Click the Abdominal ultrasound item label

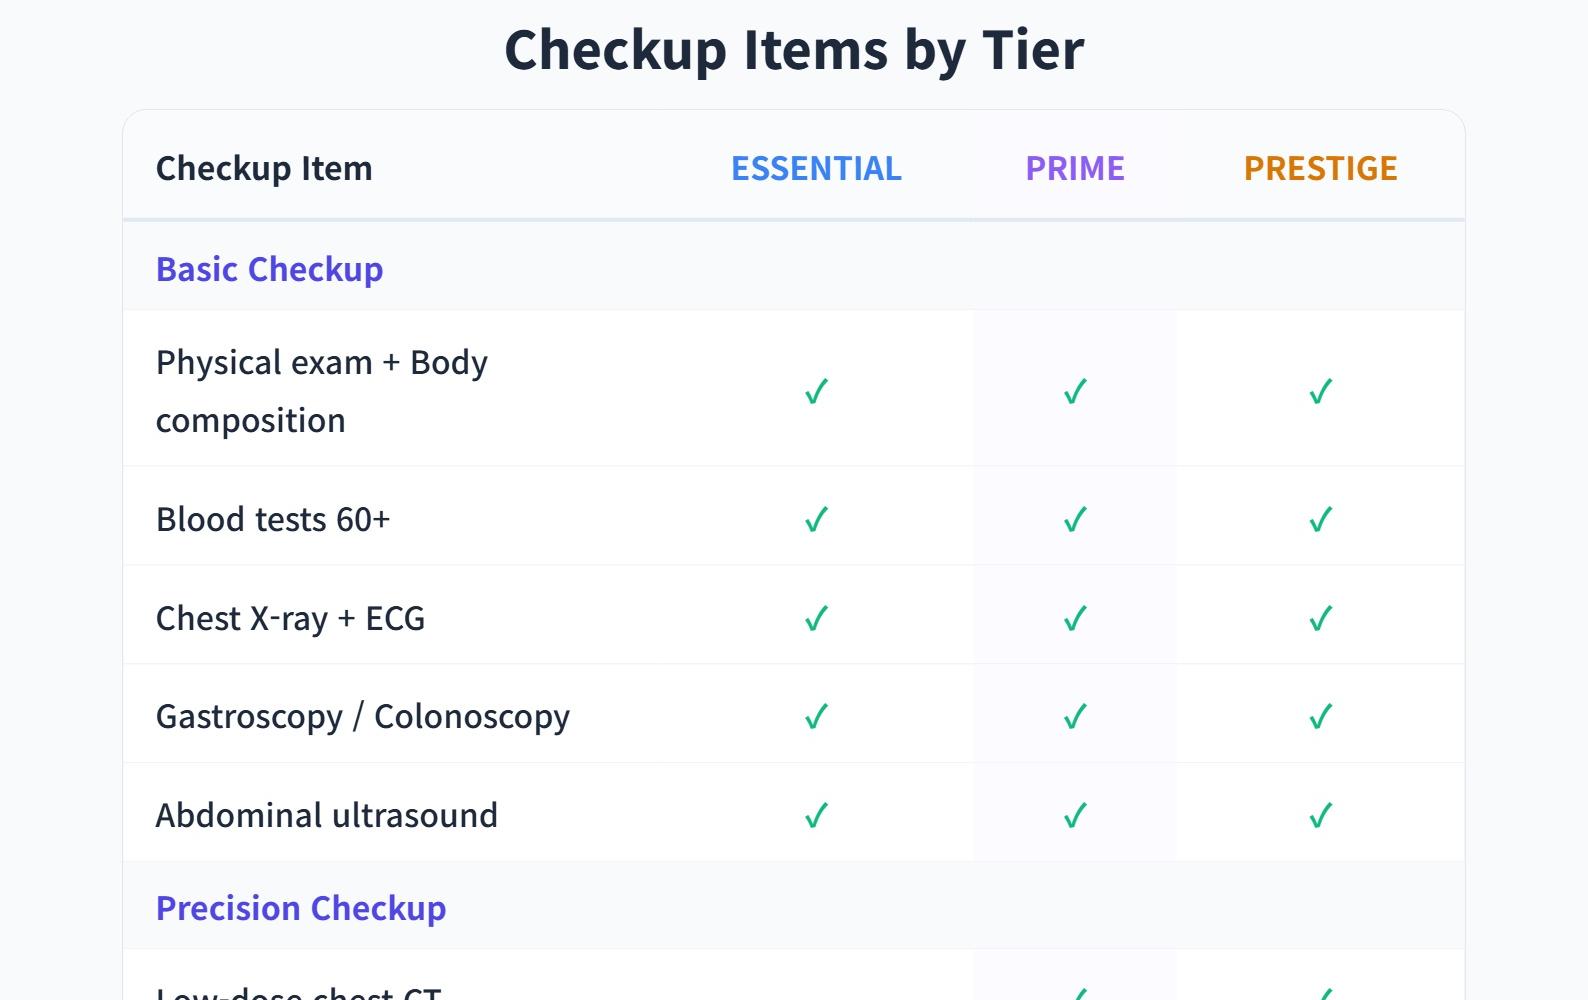point(327,815)
